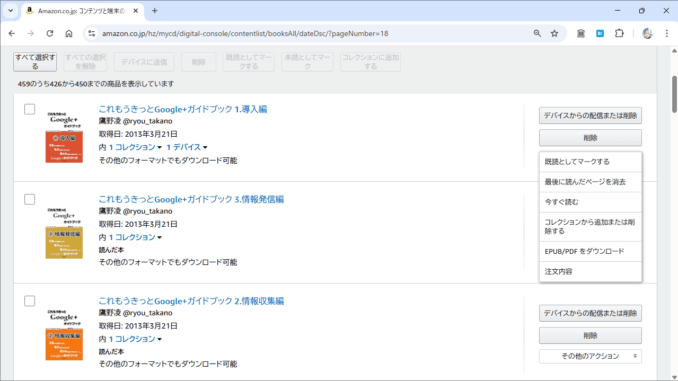This screenshot has height=381, width=678.
Task: Open the title link 1.導入編
Action: pyautogui.click(x=182, y=109)
